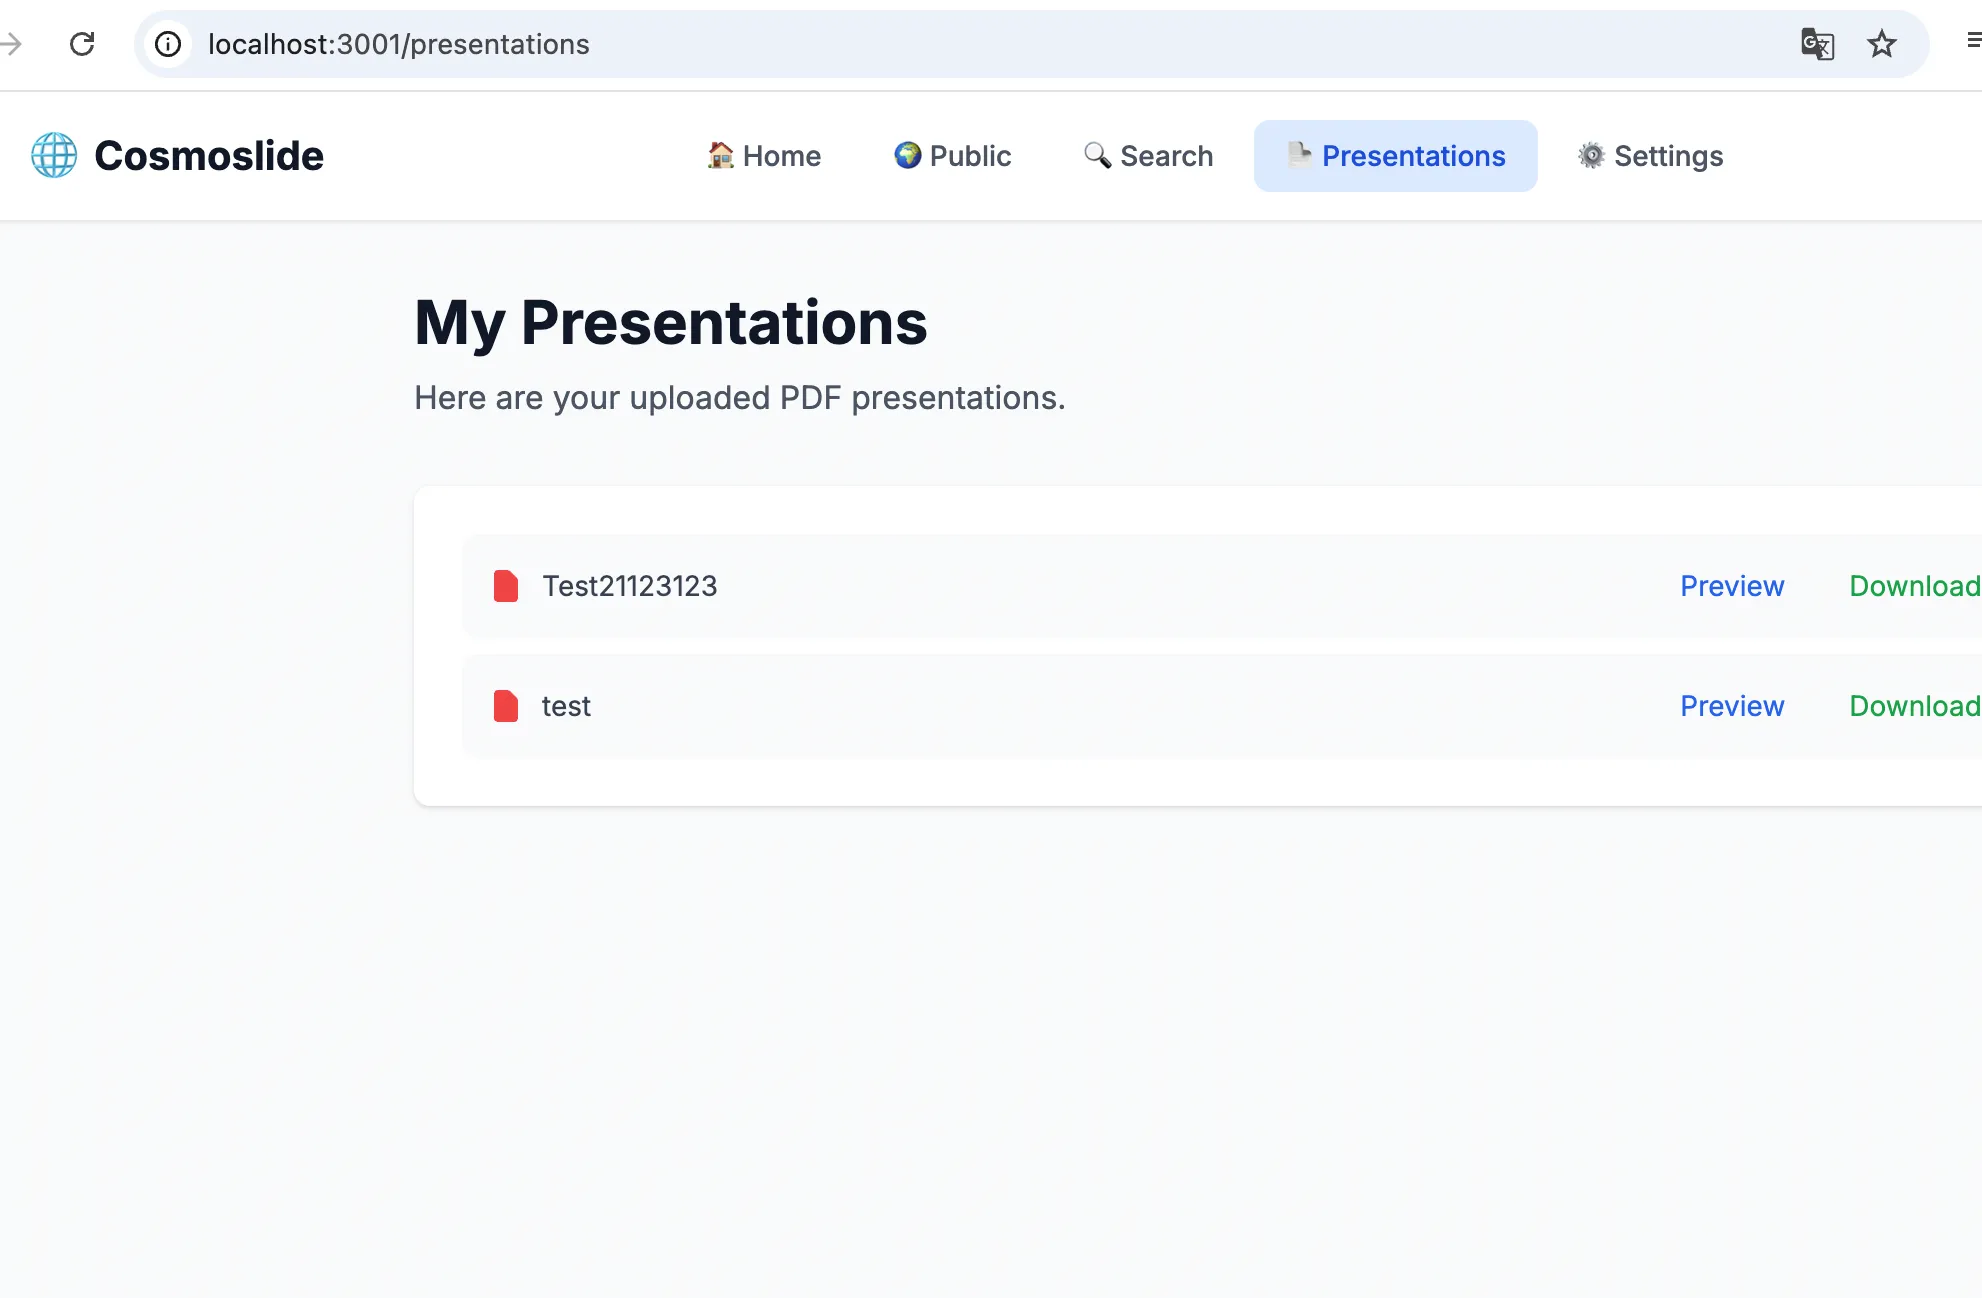Open the site information icon in address bar
This screenshot has width=1982, height=1298.
168,44
